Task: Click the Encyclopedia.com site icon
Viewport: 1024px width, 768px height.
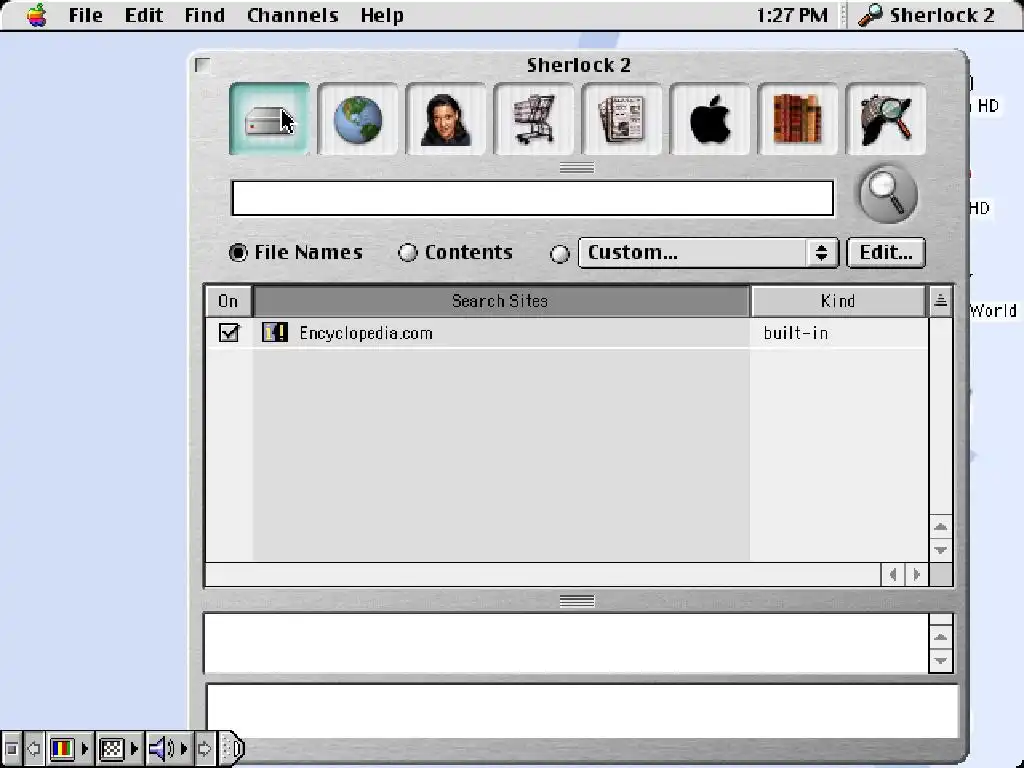Action: point(275,332)
